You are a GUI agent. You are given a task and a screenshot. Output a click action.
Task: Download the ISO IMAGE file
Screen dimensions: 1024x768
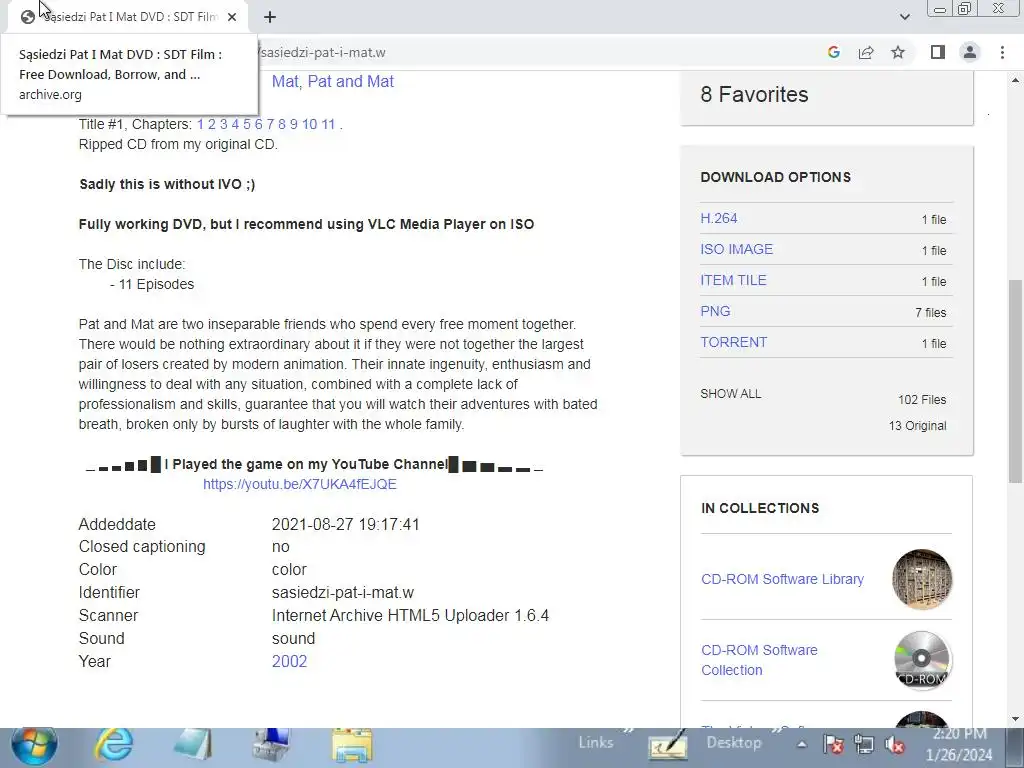737,249
